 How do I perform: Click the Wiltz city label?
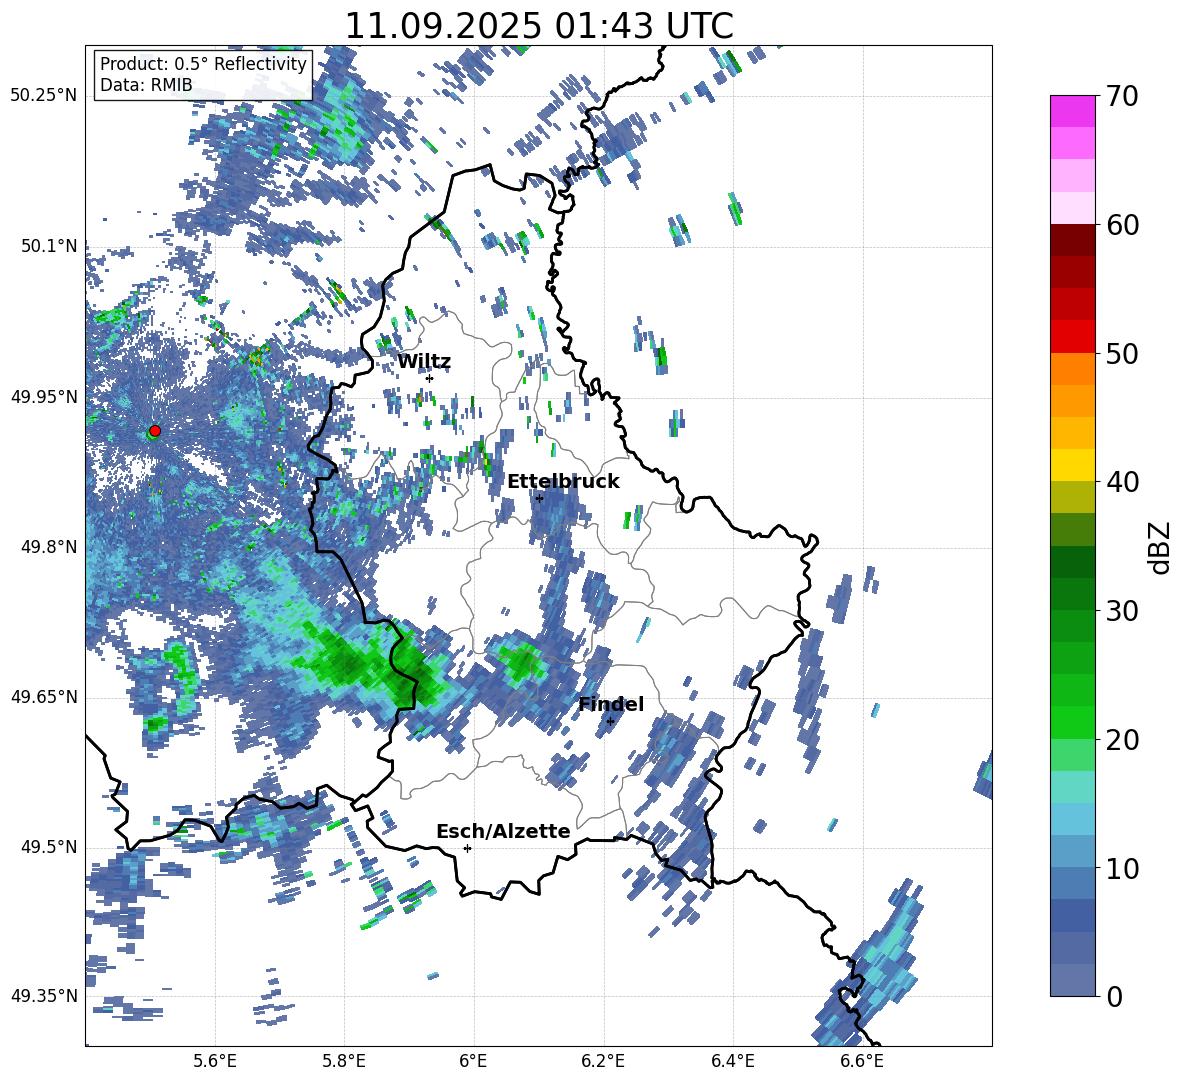(x=424, y=362)
